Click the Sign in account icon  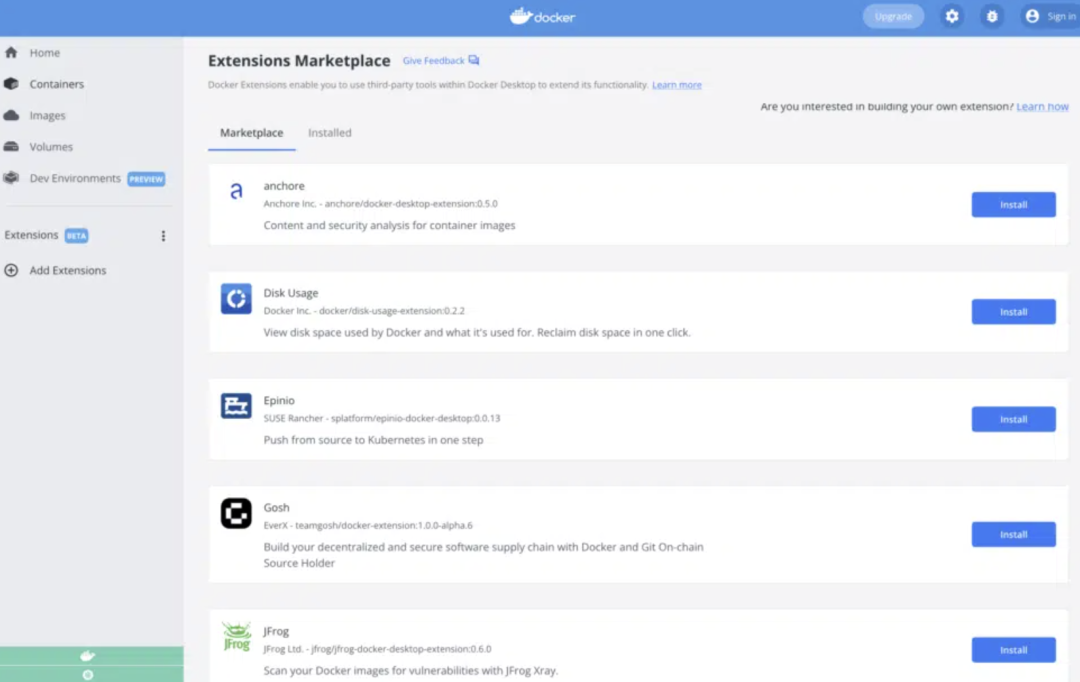tap(1032, 17)
